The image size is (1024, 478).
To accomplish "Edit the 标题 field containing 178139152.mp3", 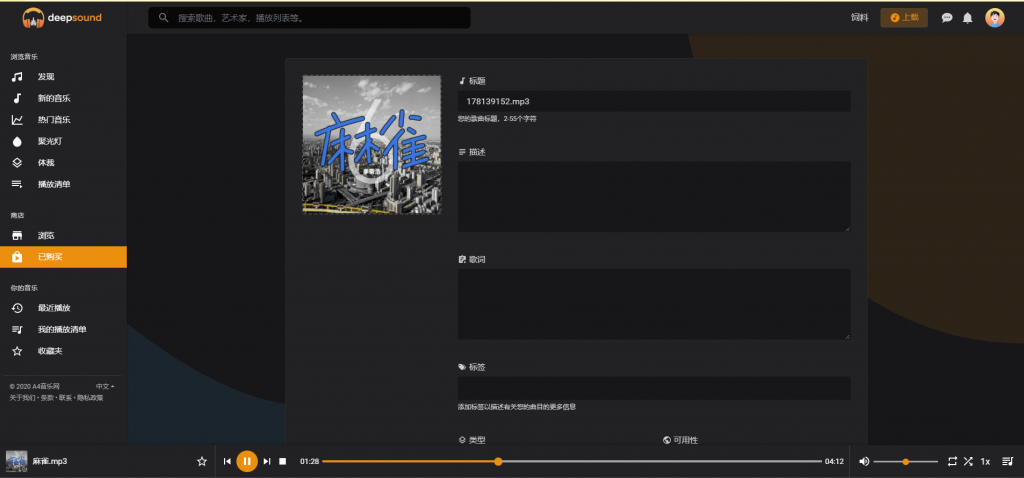I will click(654, 101).
